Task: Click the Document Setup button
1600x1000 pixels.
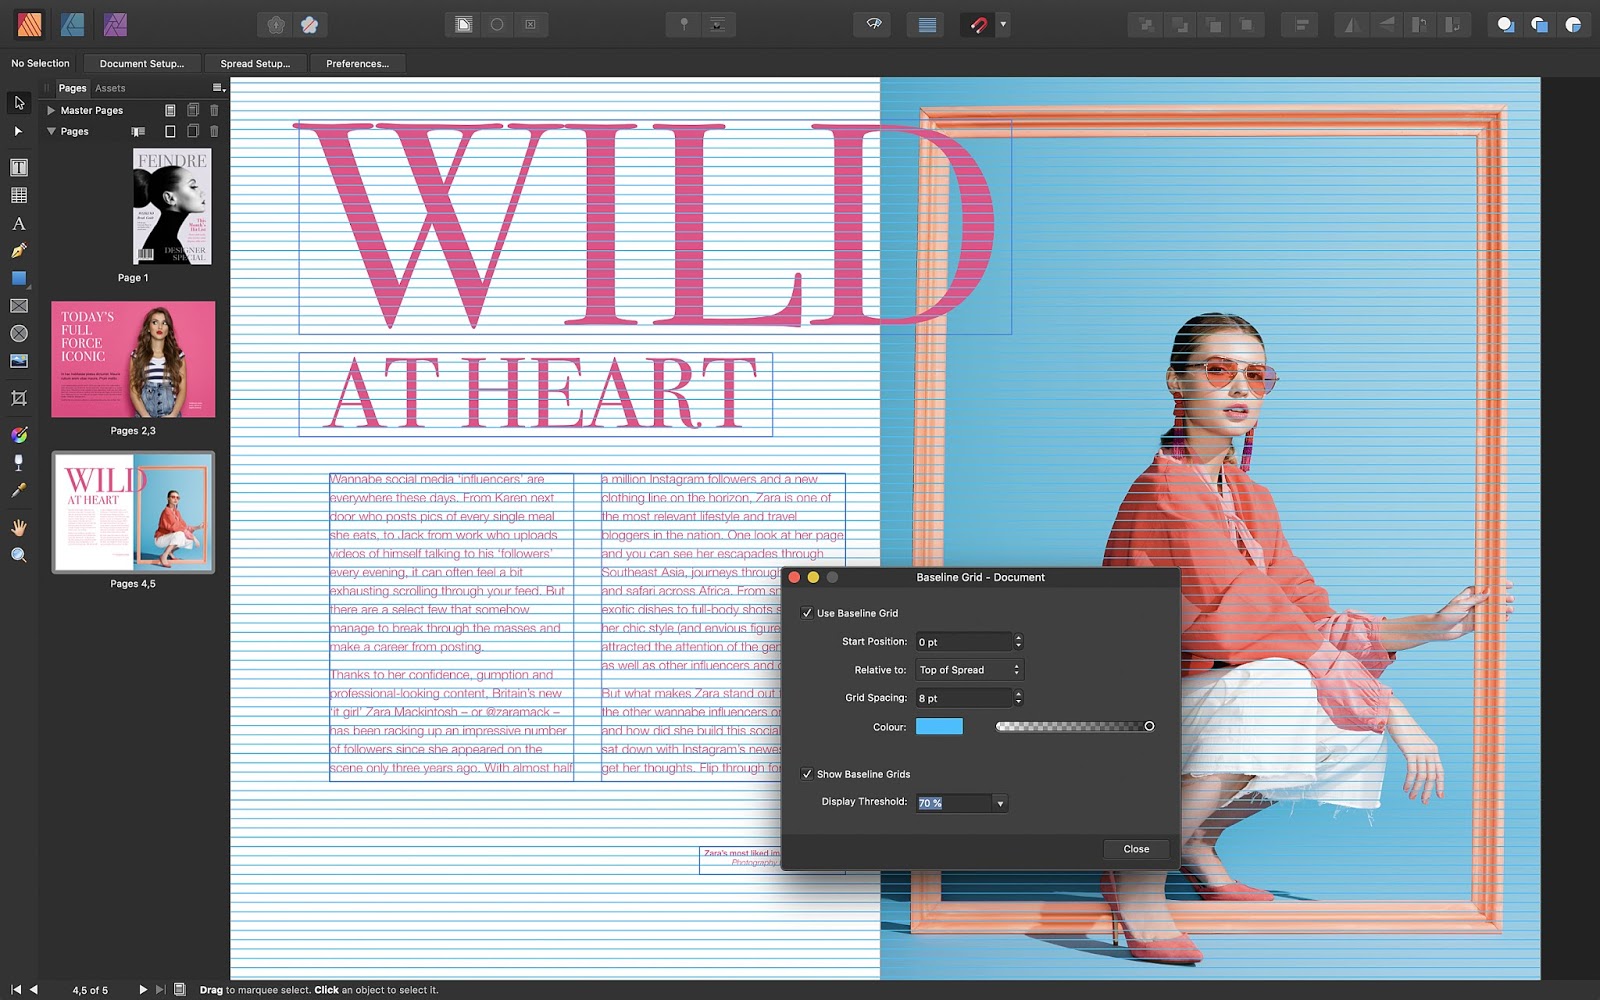Action: point(141,63)
